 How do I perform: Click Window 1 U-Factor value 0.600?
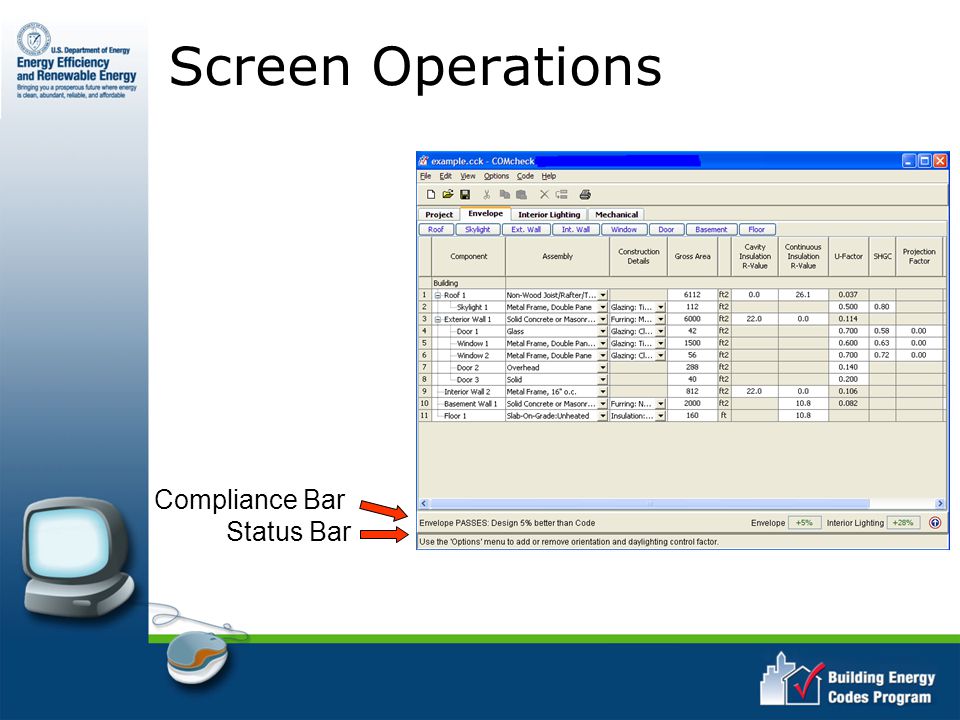point(848,343)
